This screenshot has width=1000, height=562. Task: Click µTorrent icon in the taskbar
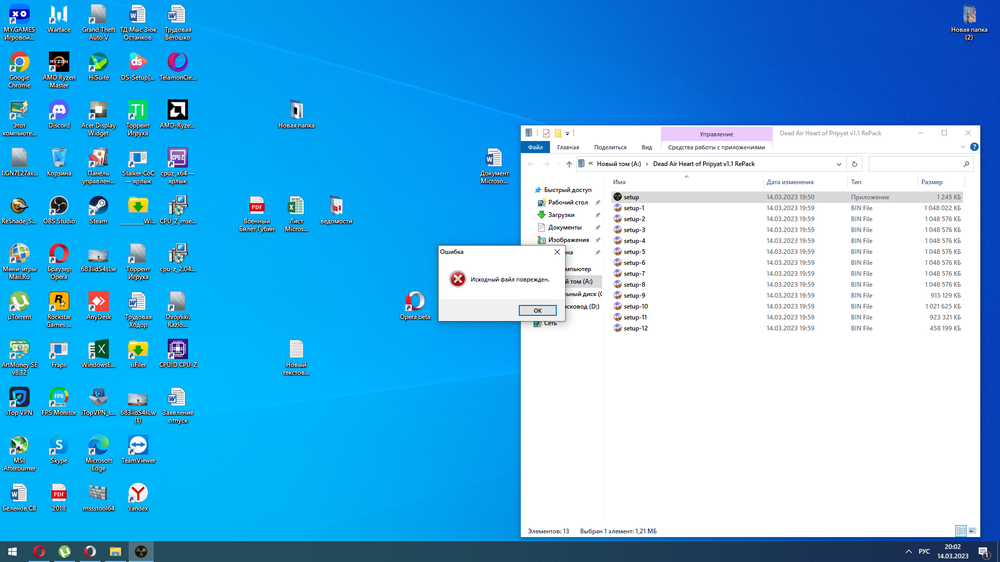64,551
